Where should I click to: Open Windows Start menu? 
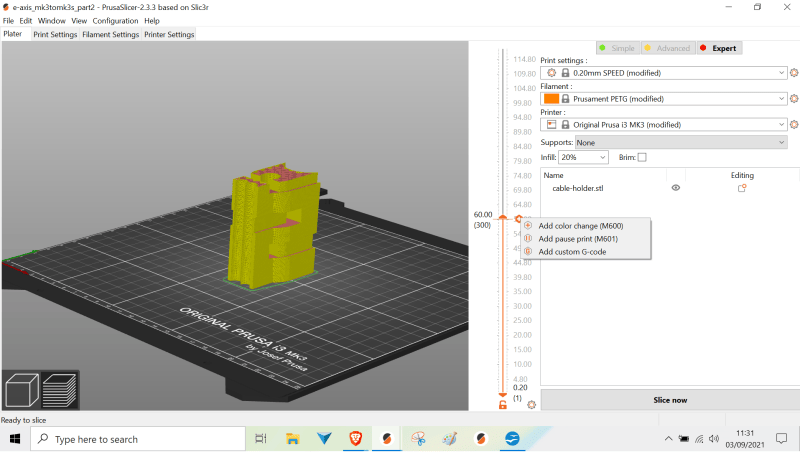[15, 439]
